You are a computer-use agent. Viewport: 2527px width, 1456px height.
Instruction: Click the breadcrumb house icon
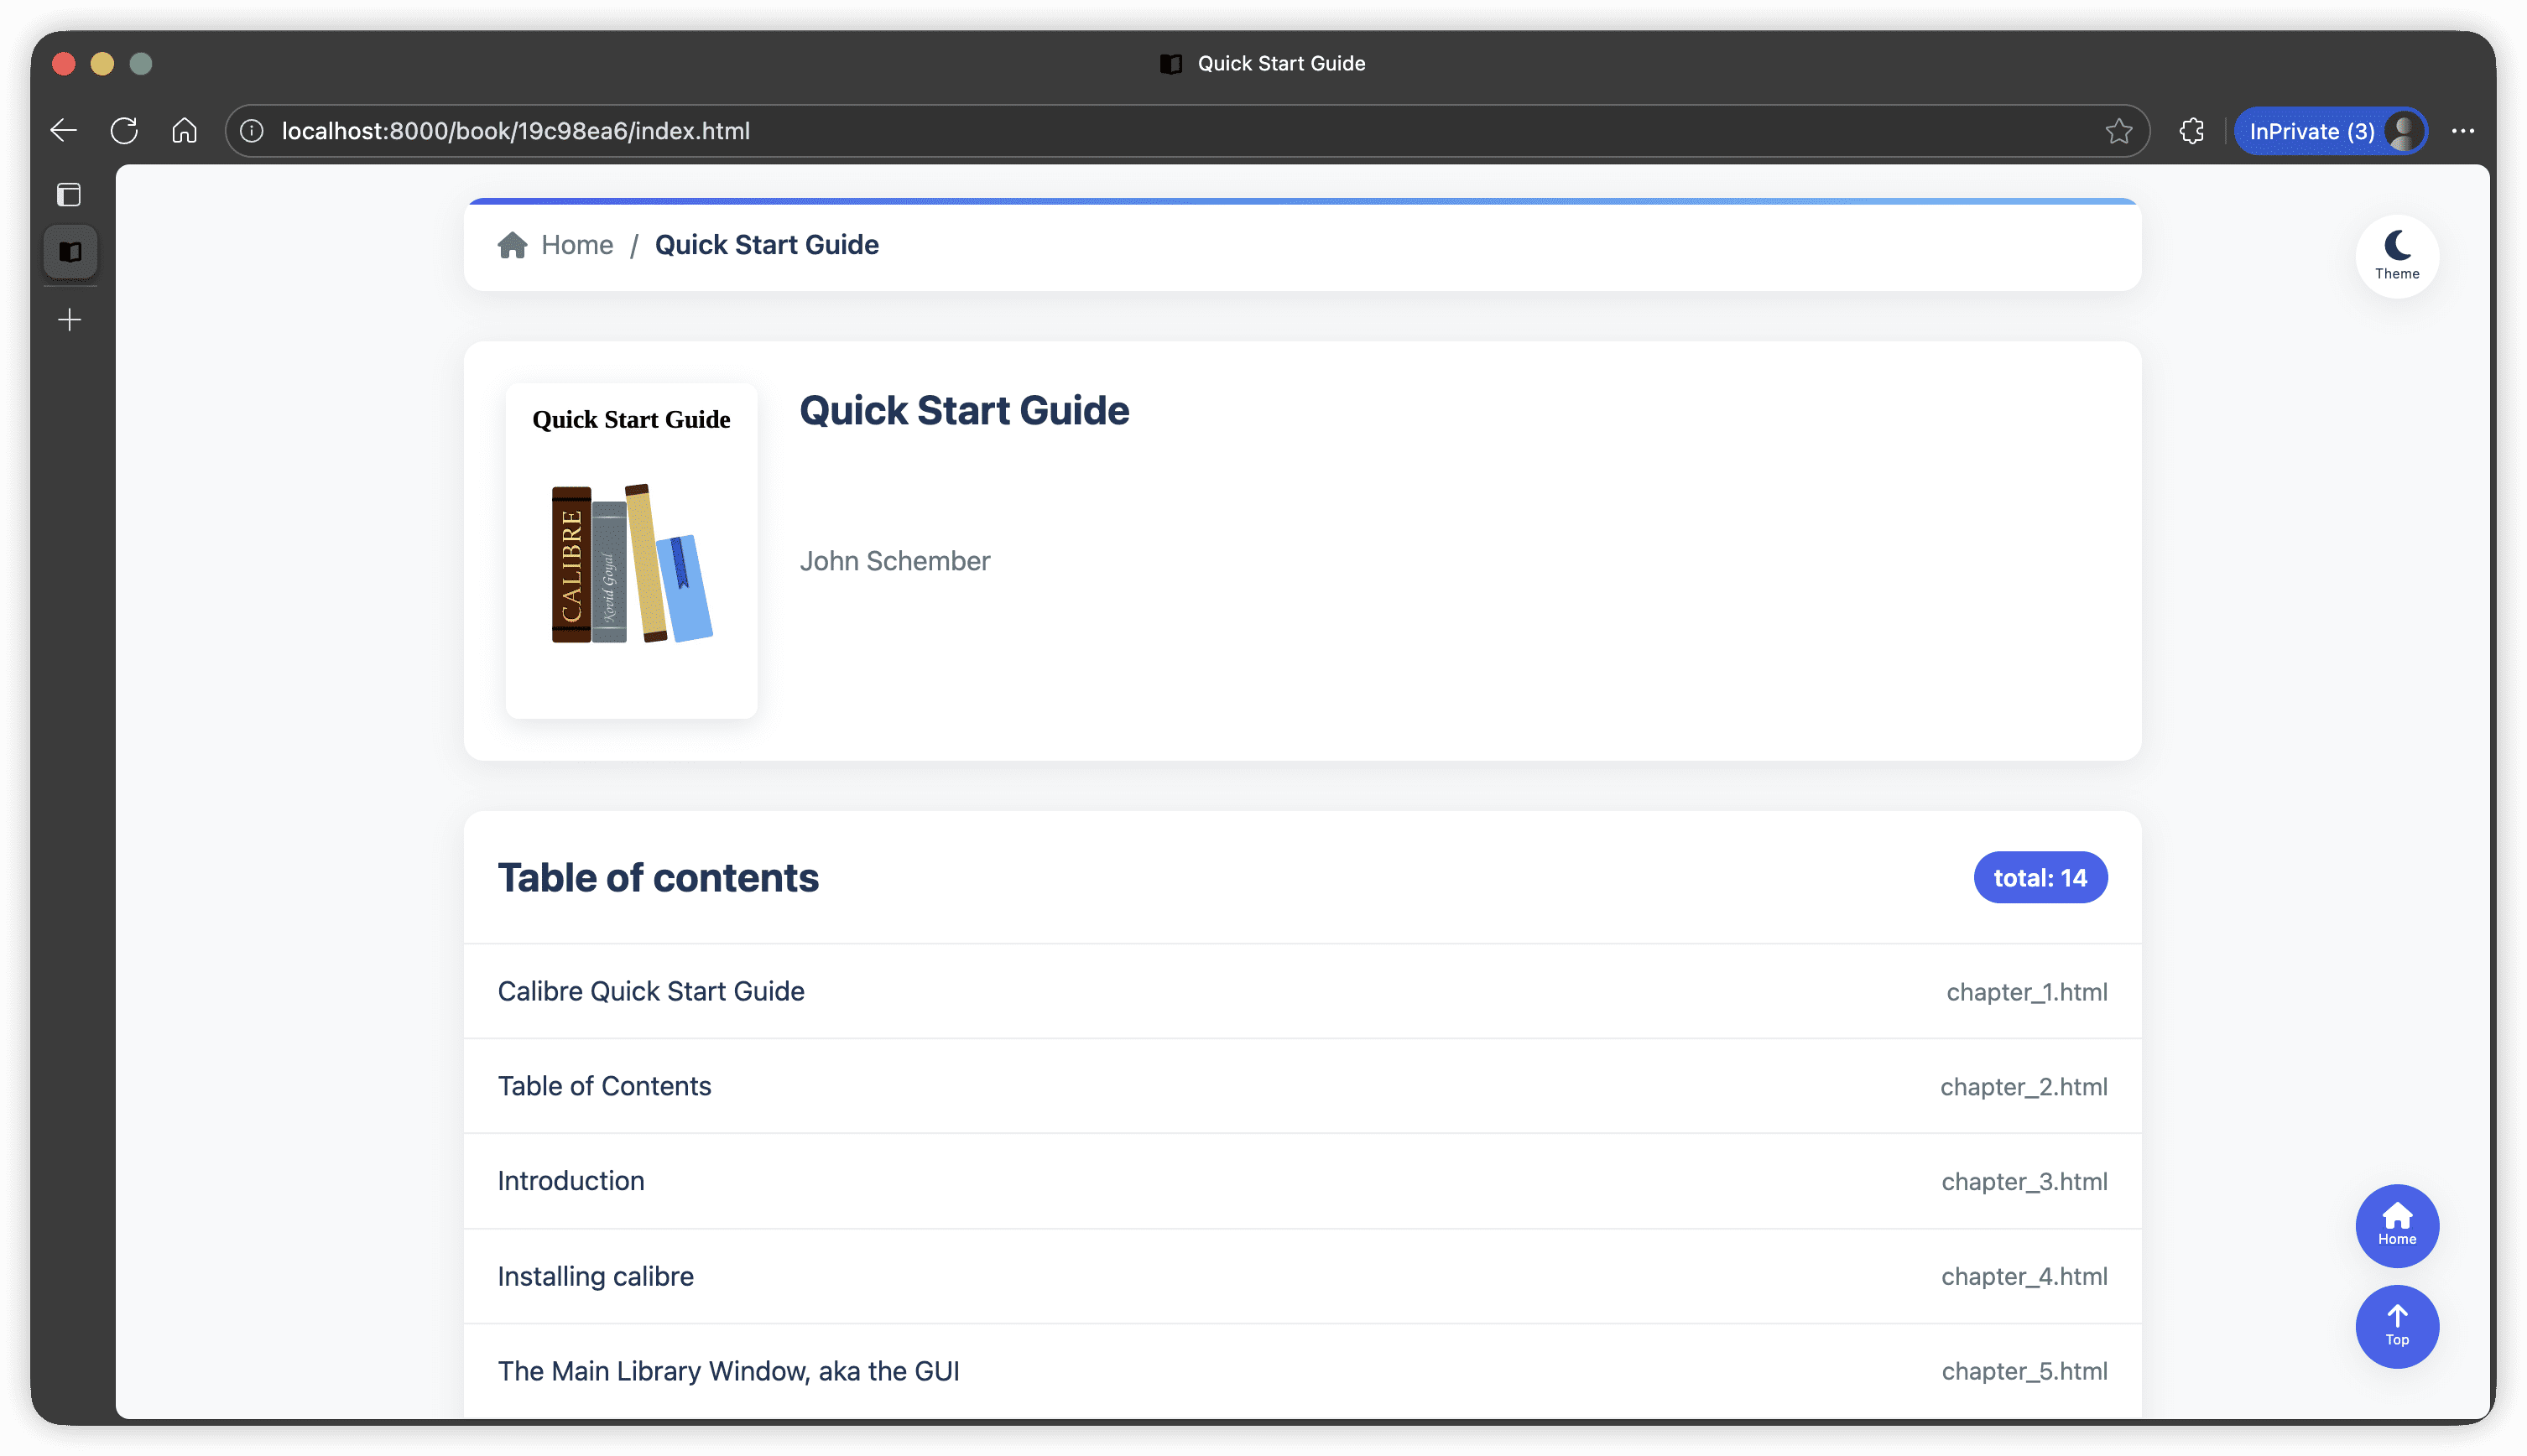pos(512,245)
